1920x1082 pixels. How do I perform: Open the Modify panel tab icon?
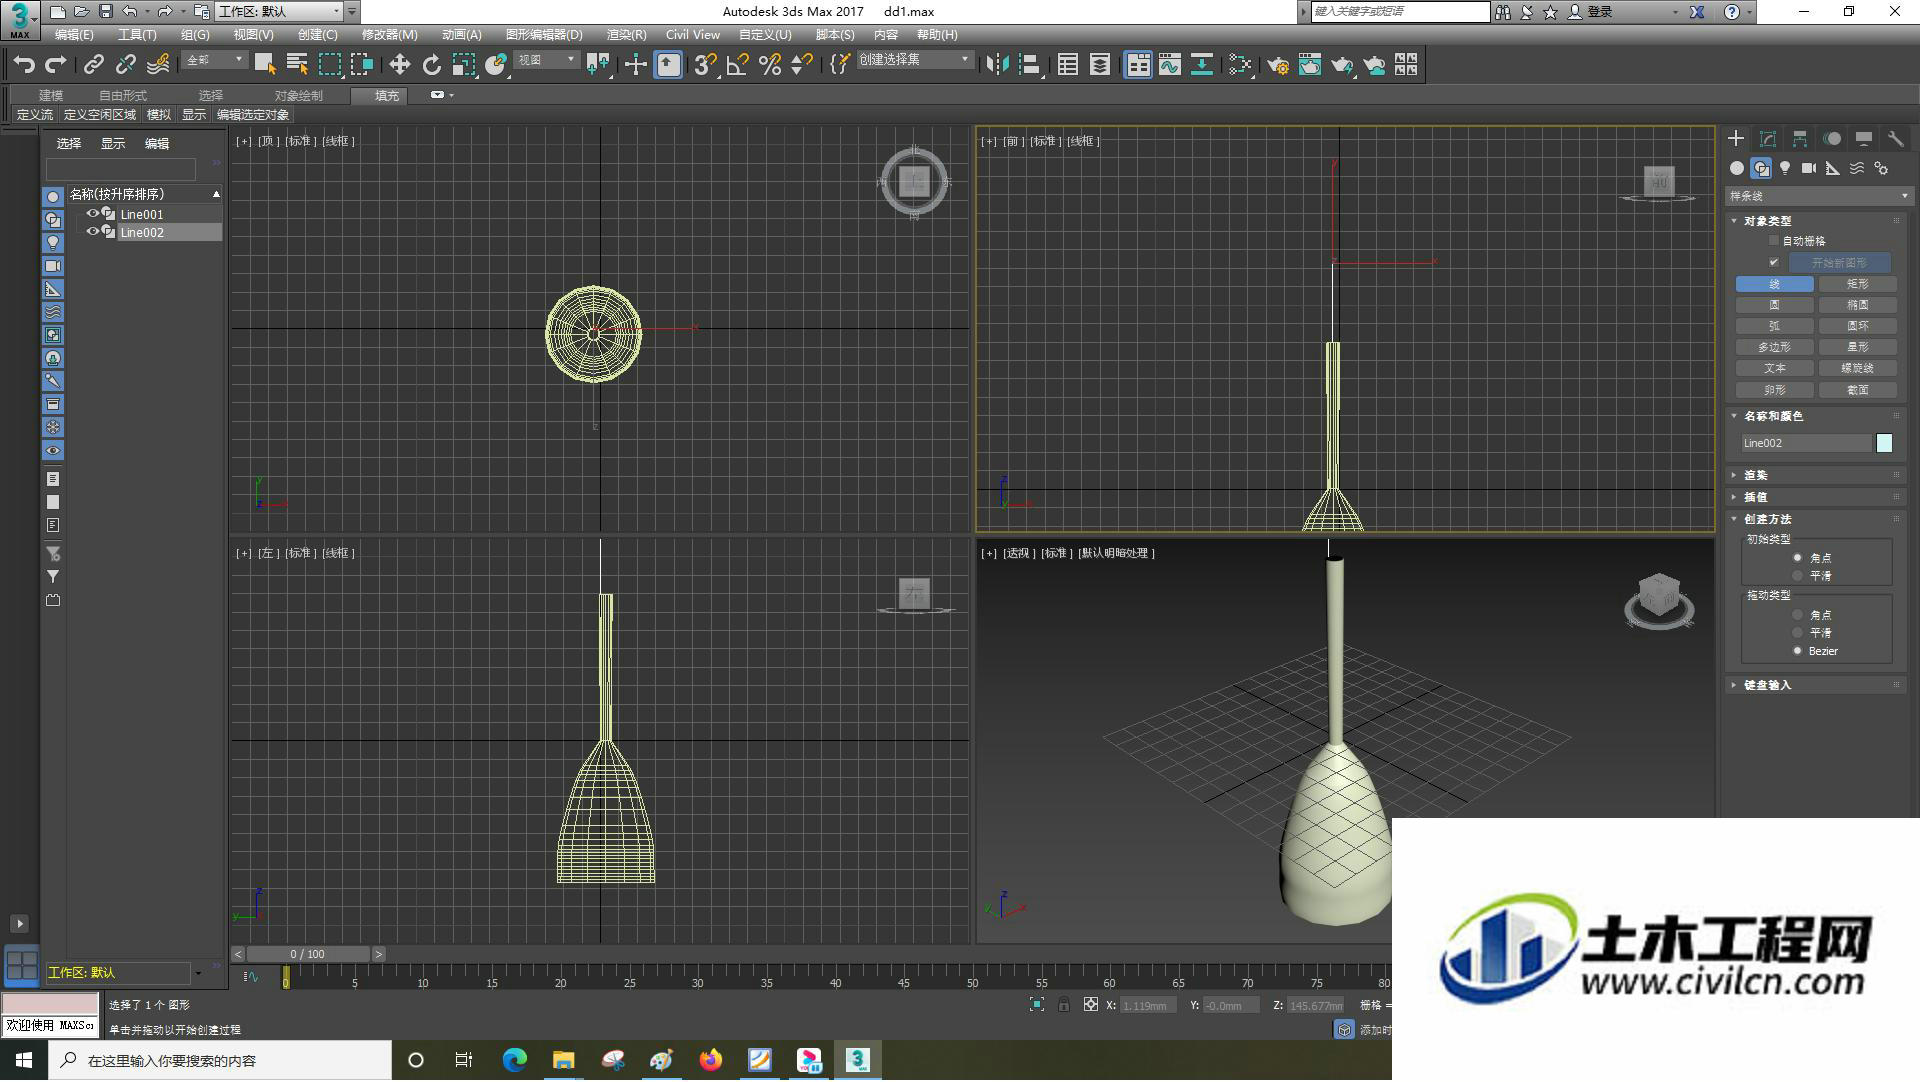[x=1768, y=139]
